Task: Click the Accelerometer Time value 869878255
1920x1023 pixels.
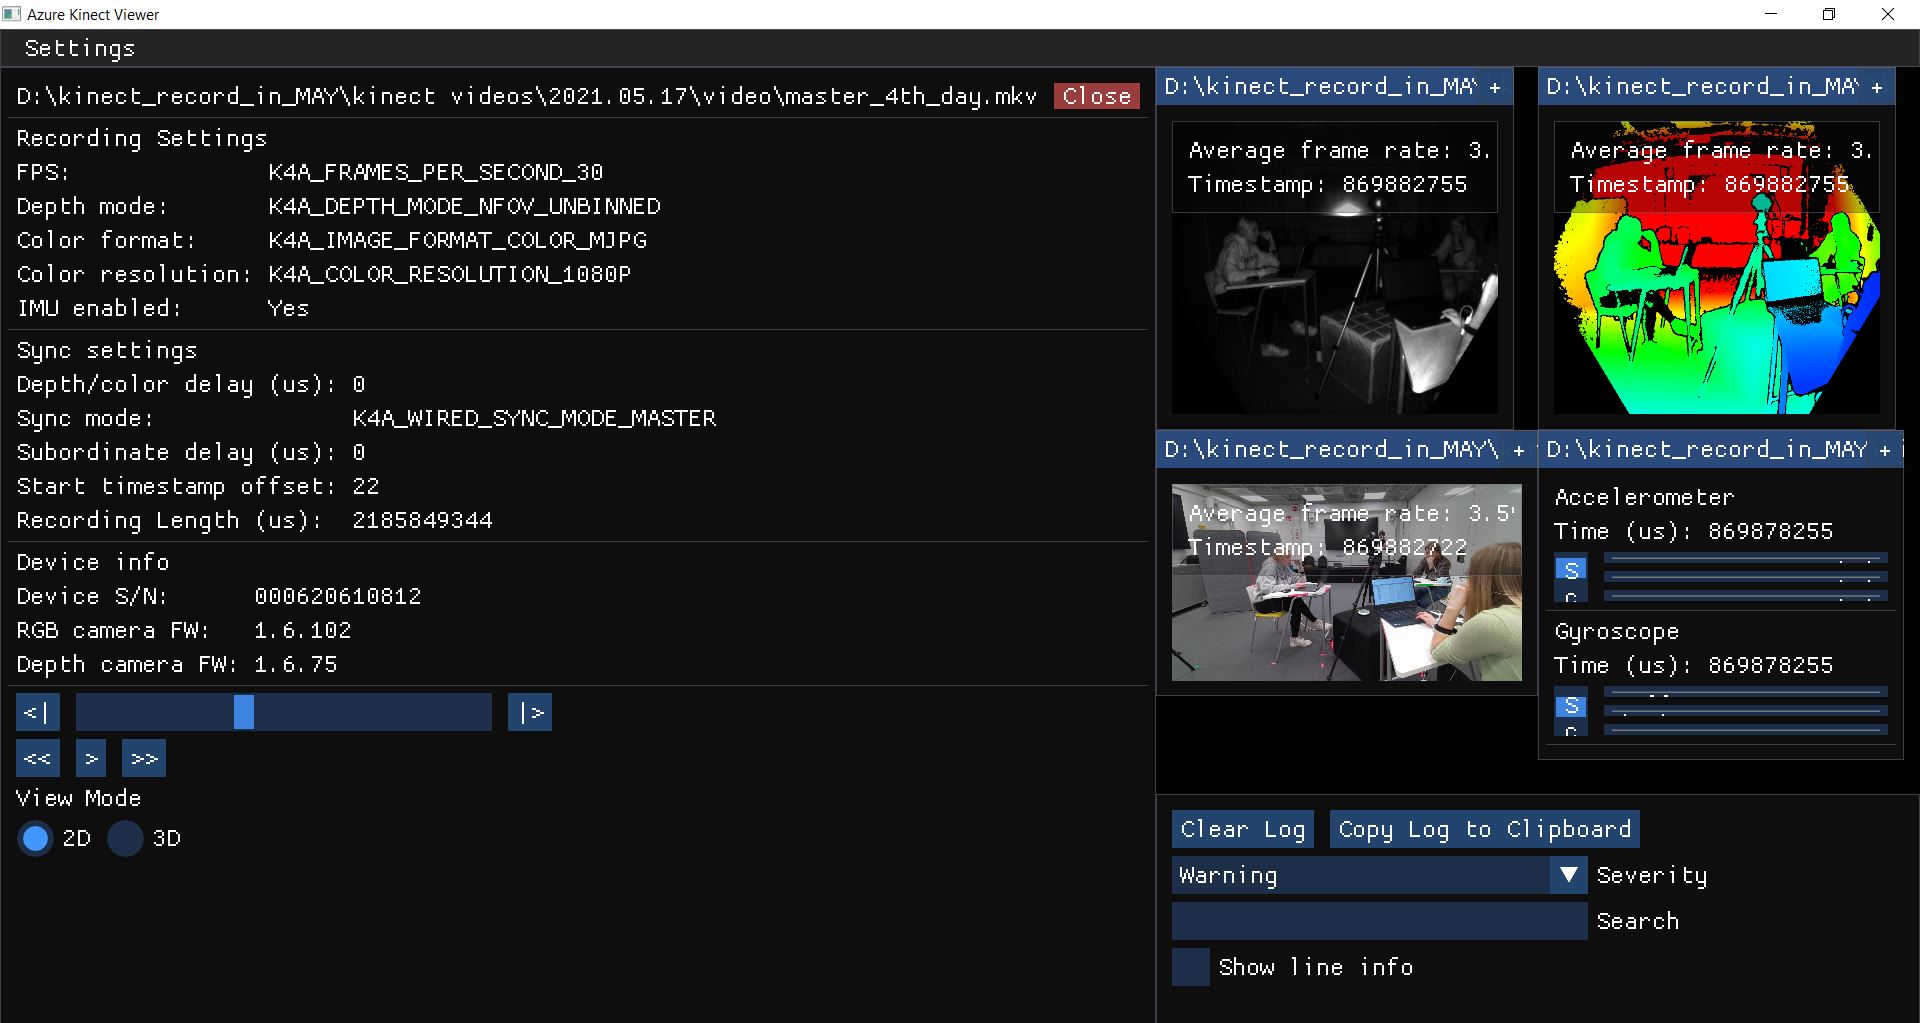Action: click(1770, 531)
